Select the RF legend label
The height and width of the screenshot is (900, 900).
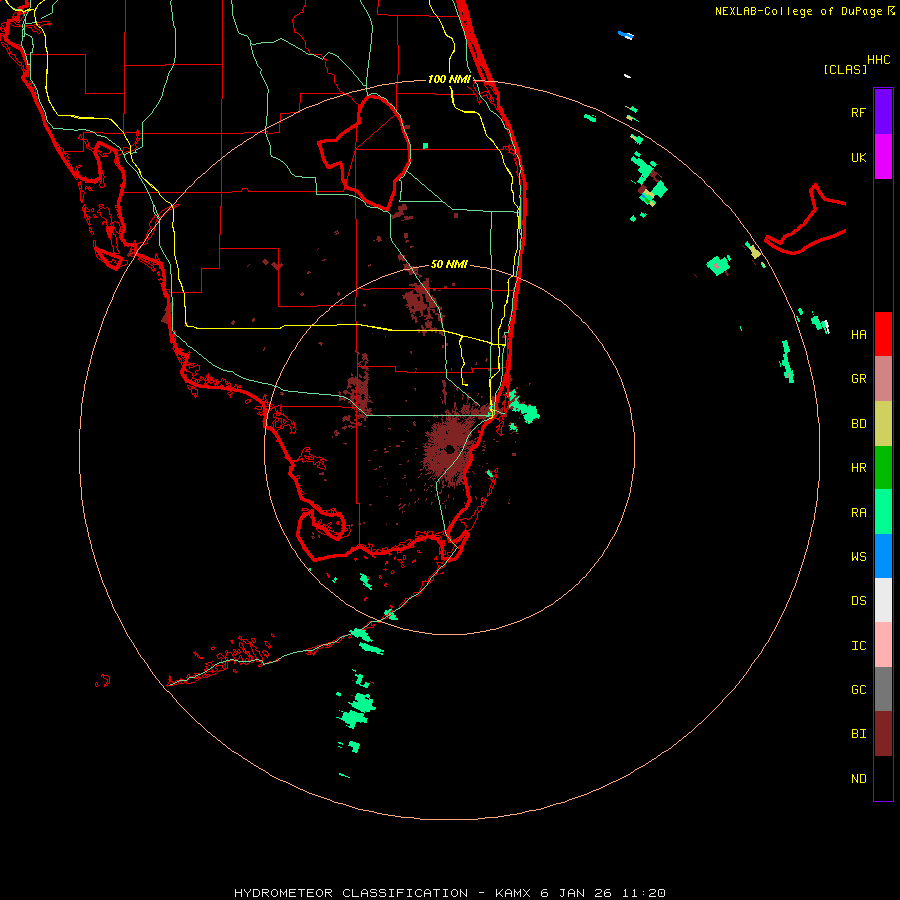[858, 113]
